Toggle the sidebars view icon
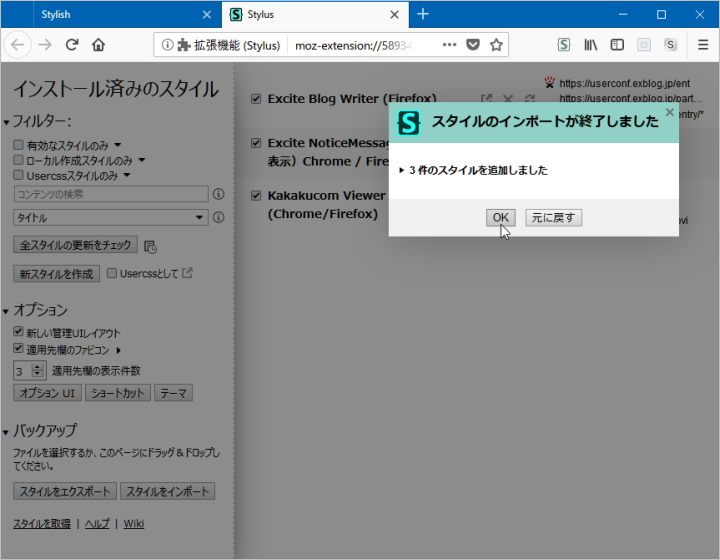This screenshot has width=720, height=560. click(x=617, y=45)
